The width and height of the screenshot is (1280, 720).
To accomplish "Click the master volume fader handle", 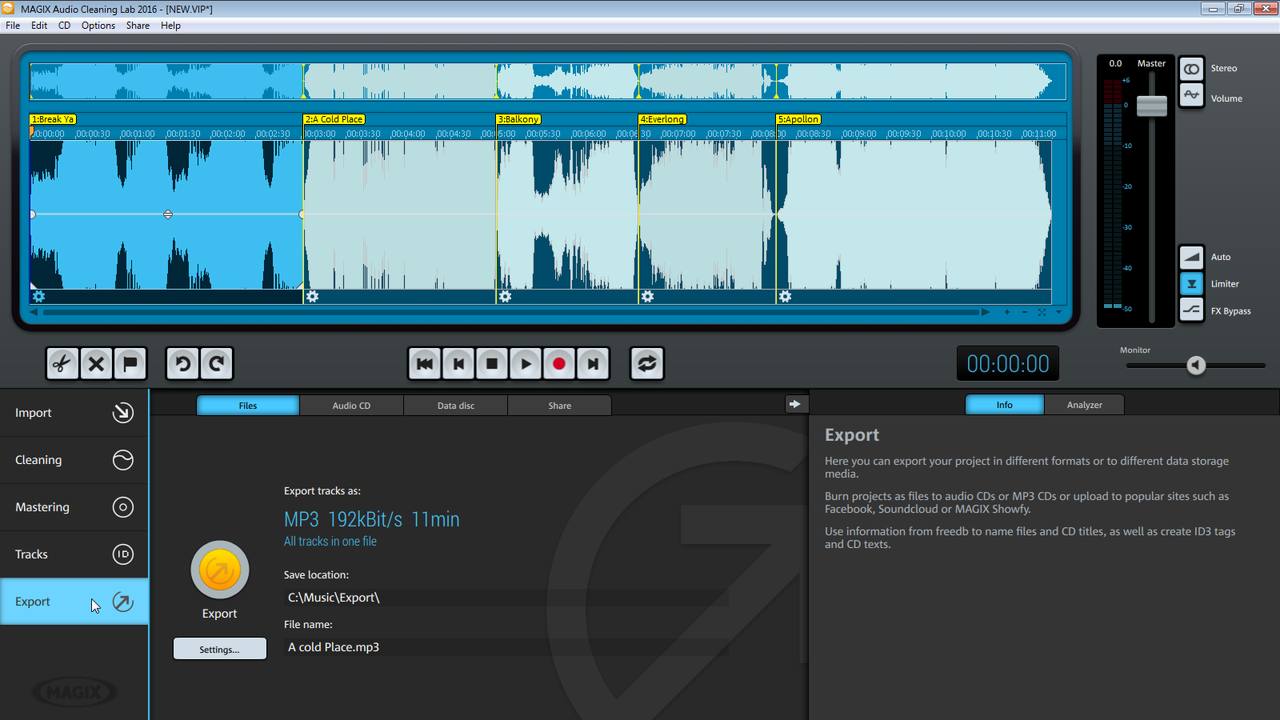I will [1152, 105].
